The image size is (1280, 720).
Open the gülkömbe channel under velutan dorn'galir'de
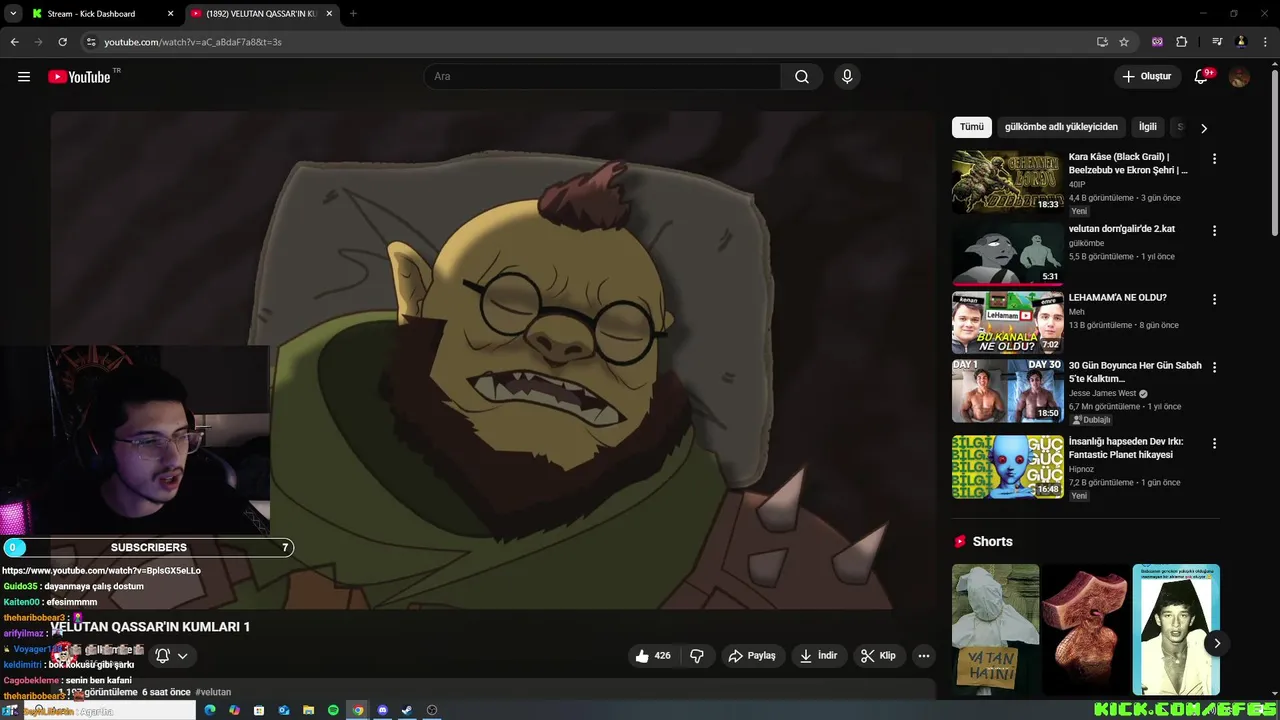click(1086, 243)
